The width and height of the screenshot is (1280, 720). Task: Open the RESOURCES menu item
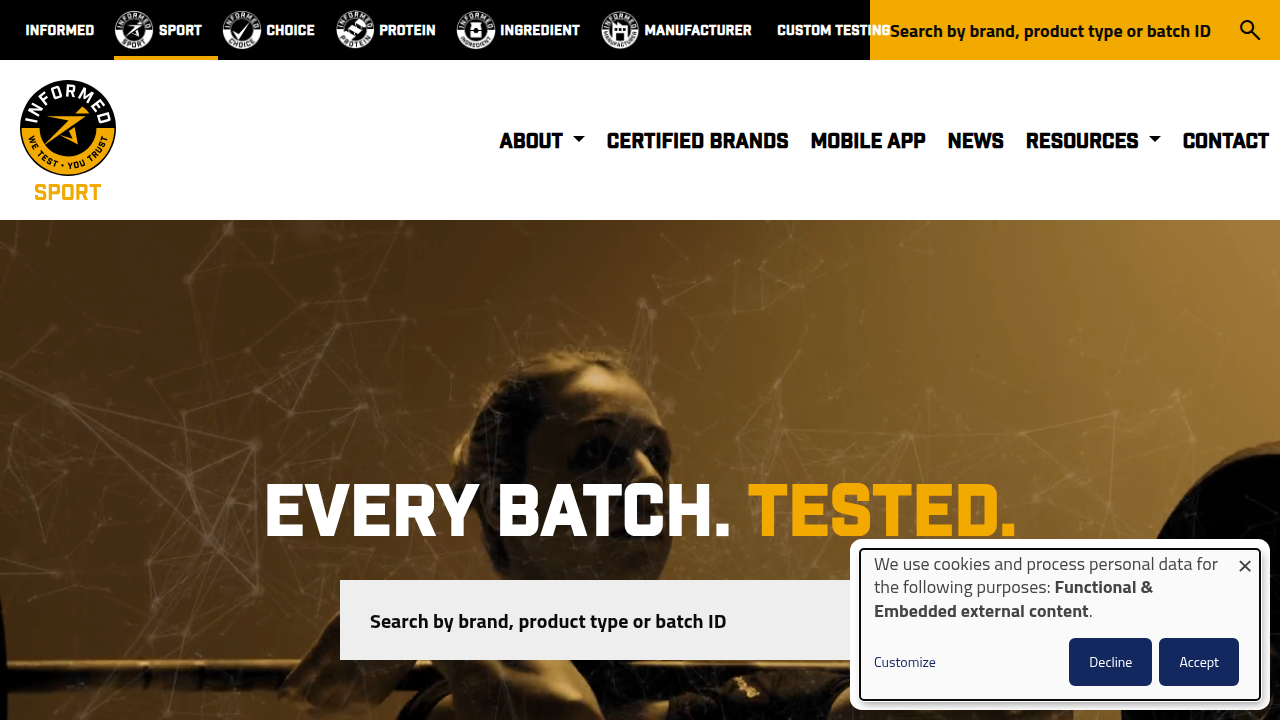pyautogui.click(x=1082, y=140)
